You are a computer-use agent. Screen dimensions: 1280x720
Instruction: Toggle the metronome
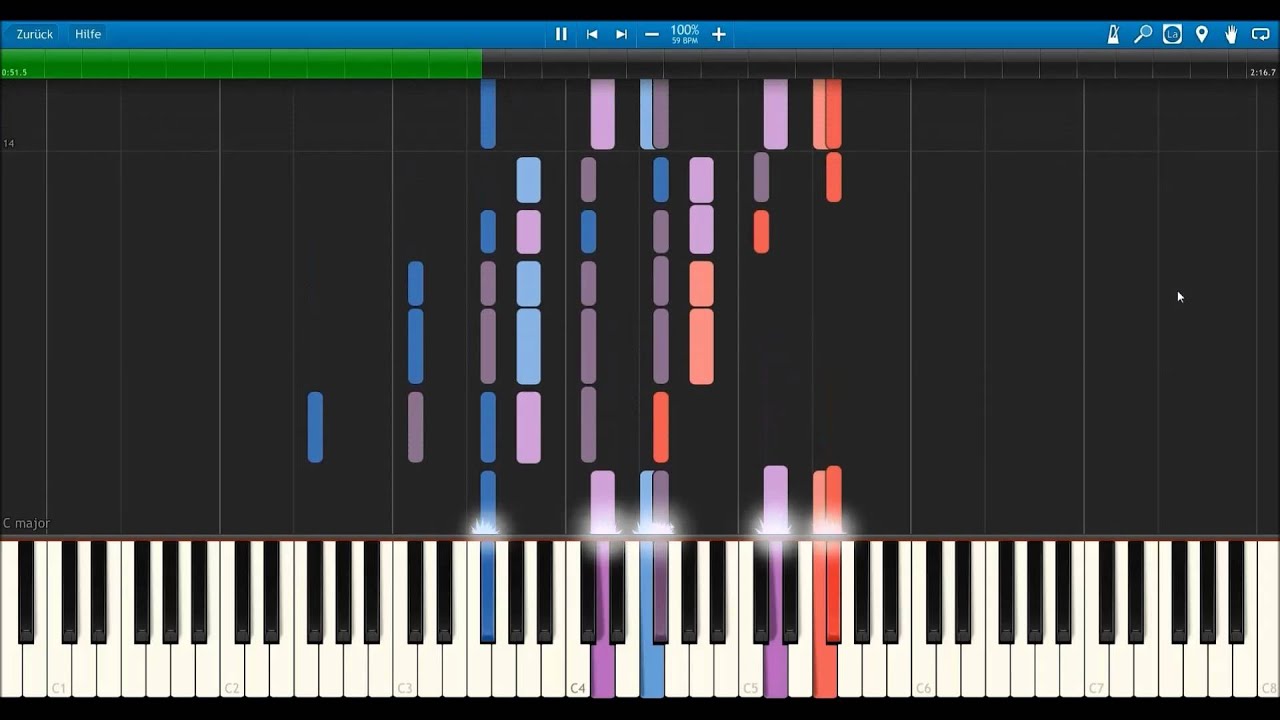pyautogui.click(x=1113, y=34)
